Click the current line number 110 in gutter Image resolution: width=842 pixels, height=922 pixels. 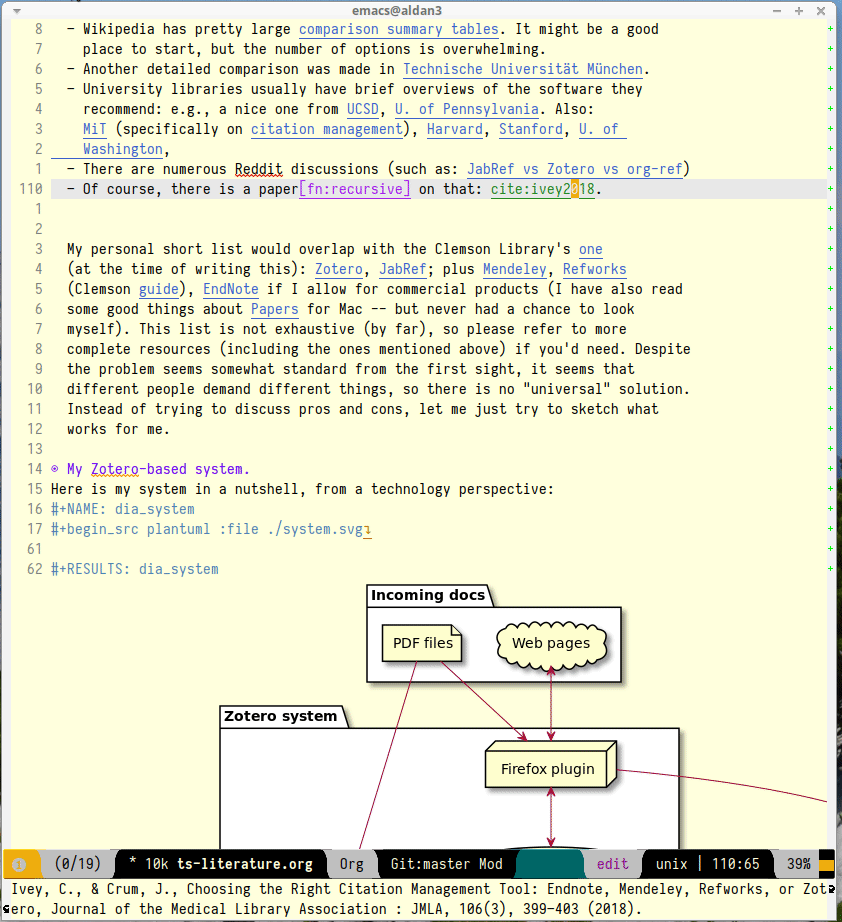(31, 189)
